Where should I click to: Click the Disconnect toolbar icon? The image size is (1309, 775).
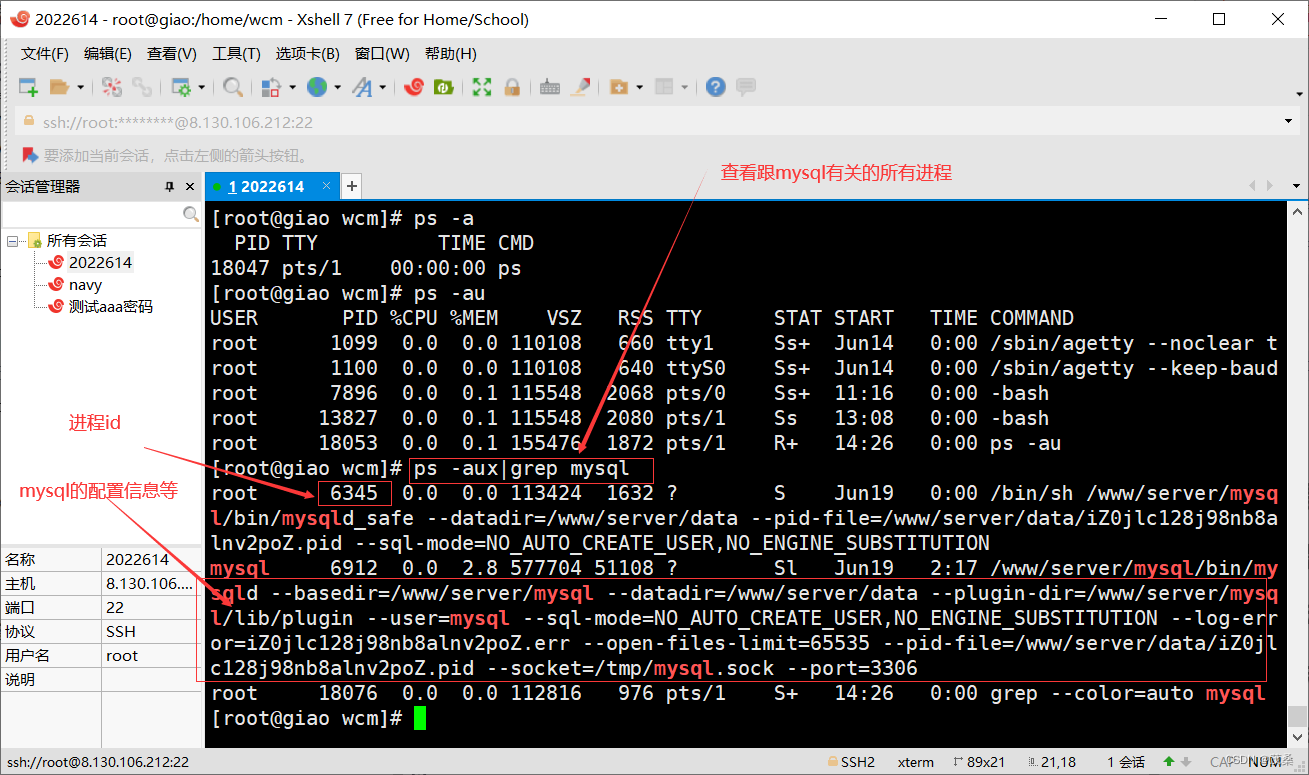click(112, 87)
